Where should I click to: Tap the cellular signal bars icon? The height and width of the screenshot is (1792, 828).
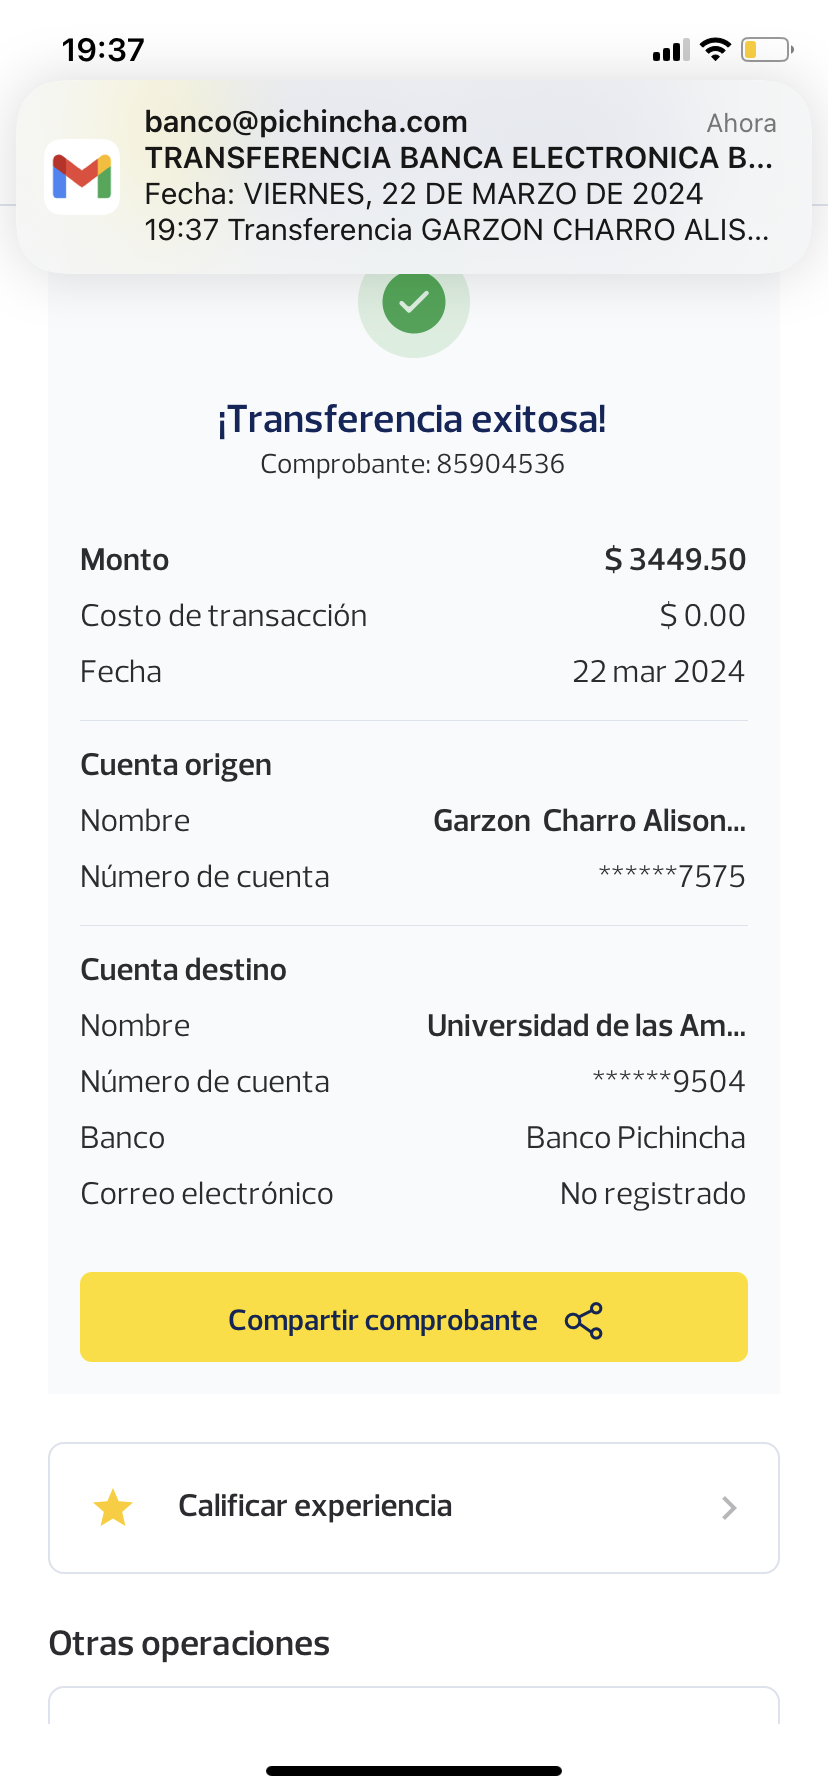point(671,50)
